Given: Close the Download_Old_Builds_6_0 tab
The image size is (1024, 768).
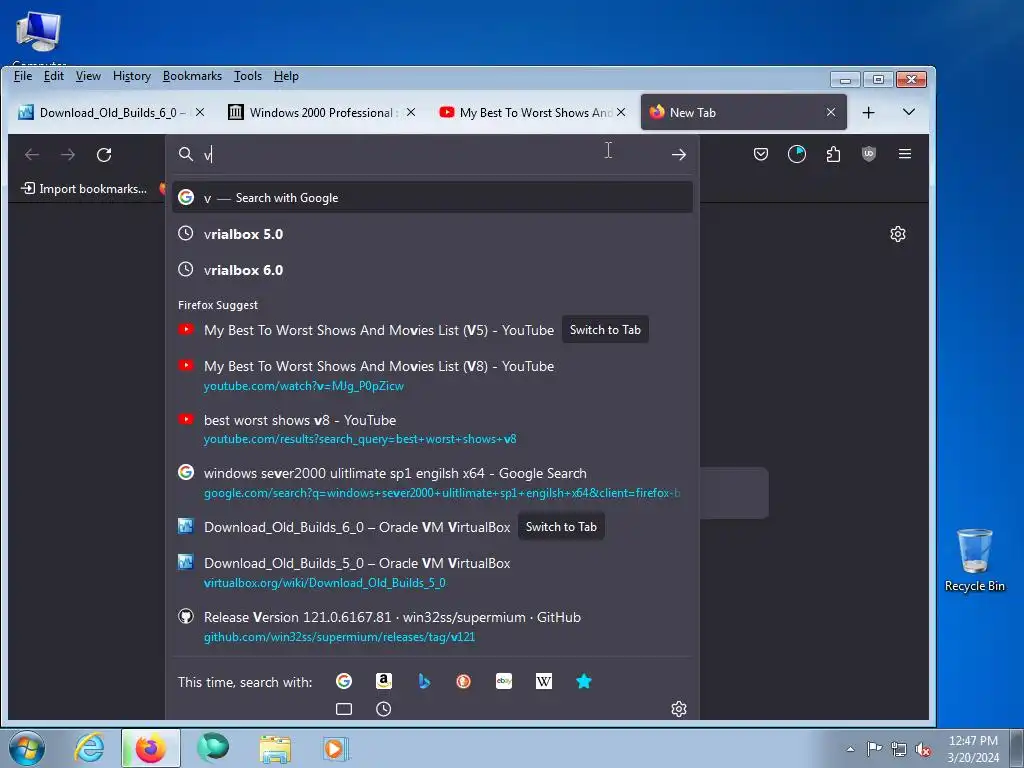Looking at the screenshot, I should click(x=200, y=112).
